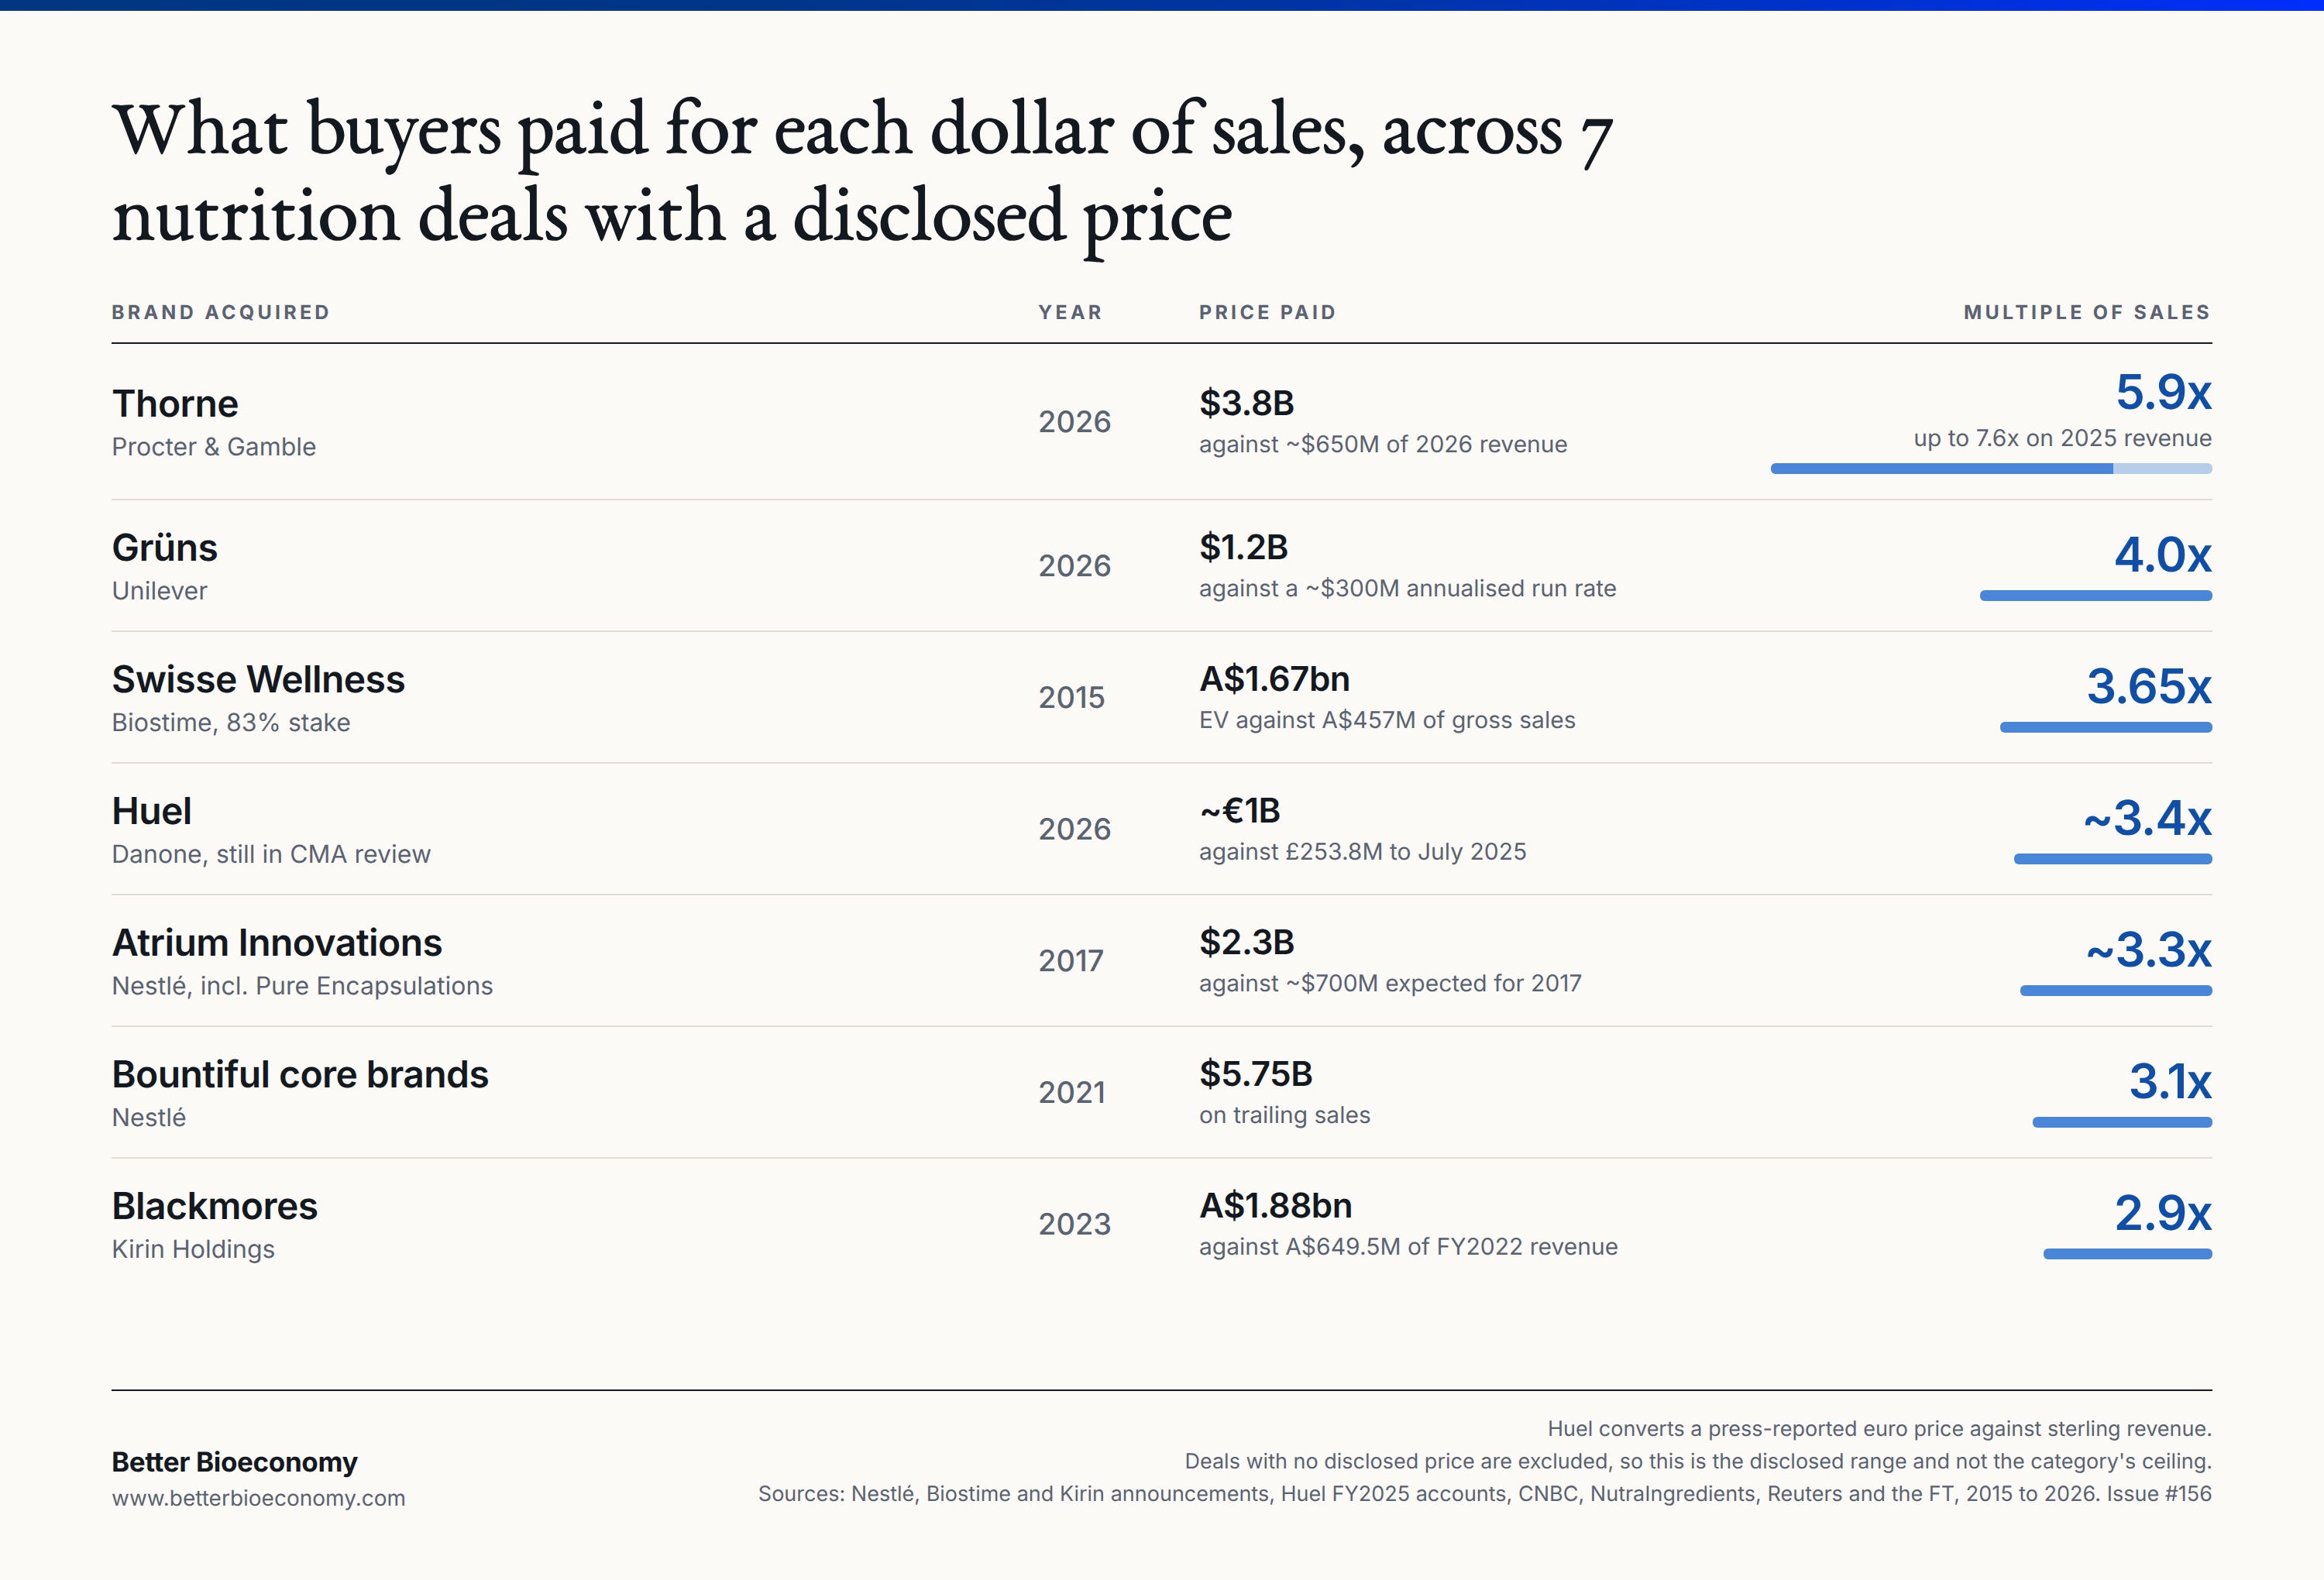Click the Grüns 4.0x bar
The image size is (2324, 1580).
[x=2096, y=596]
